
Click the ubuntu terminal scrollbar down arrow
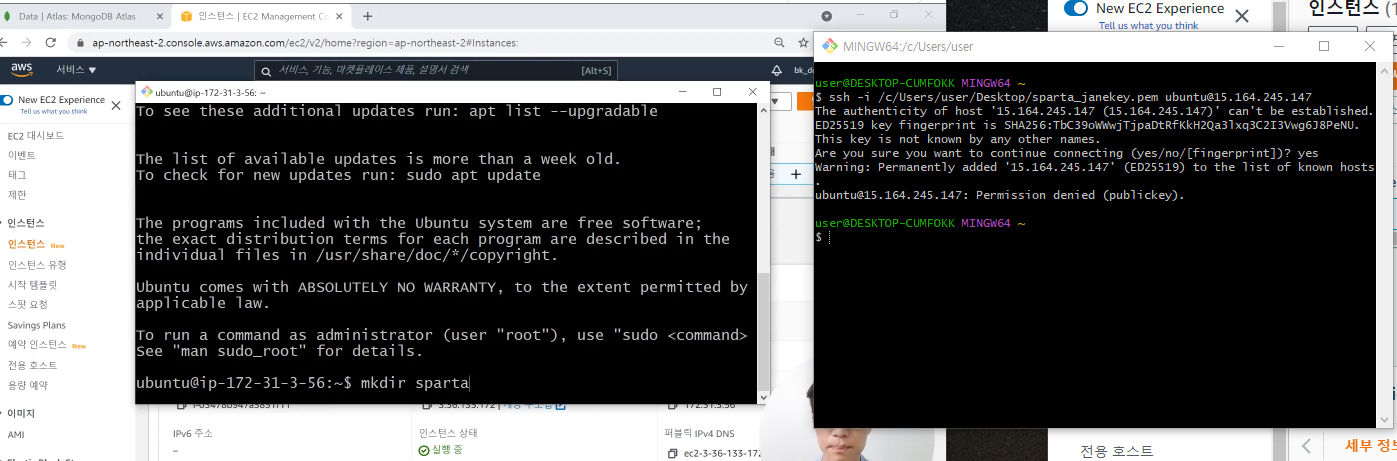click(764, 398)
